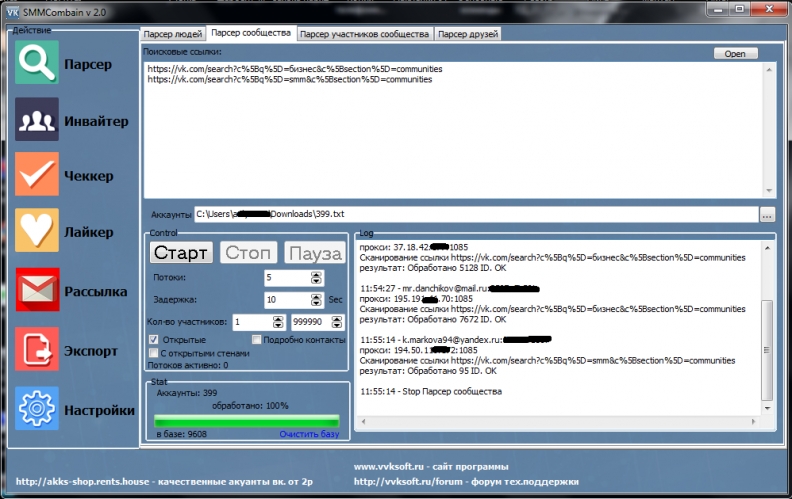Click Log horizontal scrollbar left arrow
Screen dimensions: 792x499
click(363, 422)
